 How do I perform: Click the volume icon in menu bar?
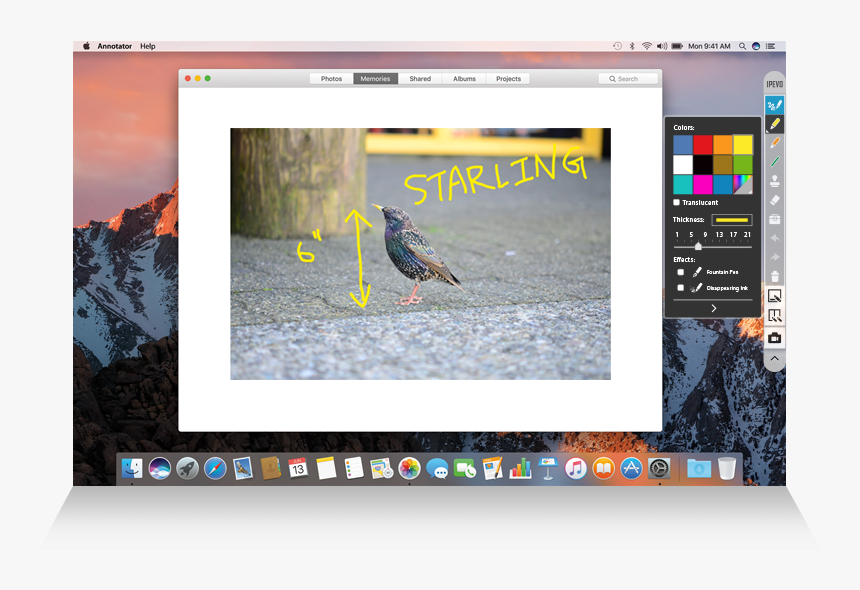click(662, 47)
